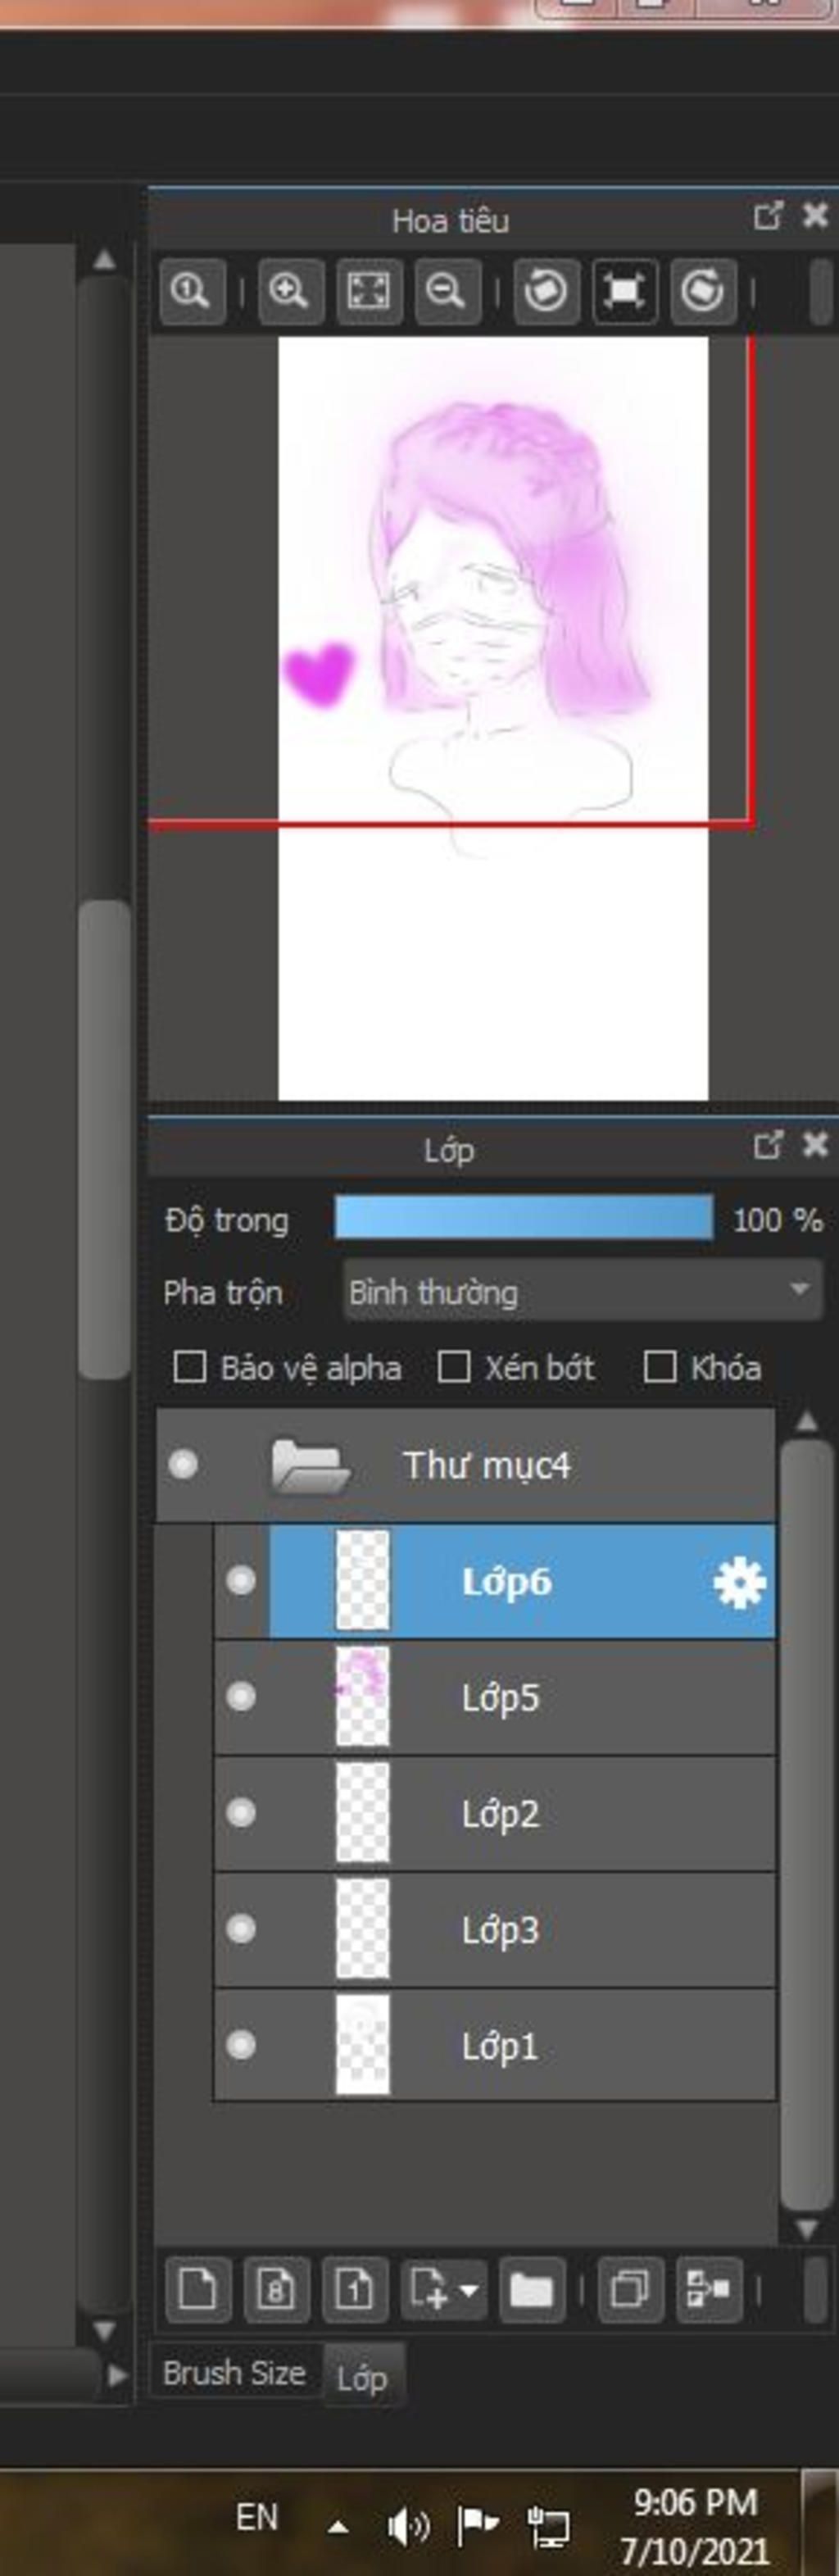Click the zoom out magnifier icon

click(446, 291)
